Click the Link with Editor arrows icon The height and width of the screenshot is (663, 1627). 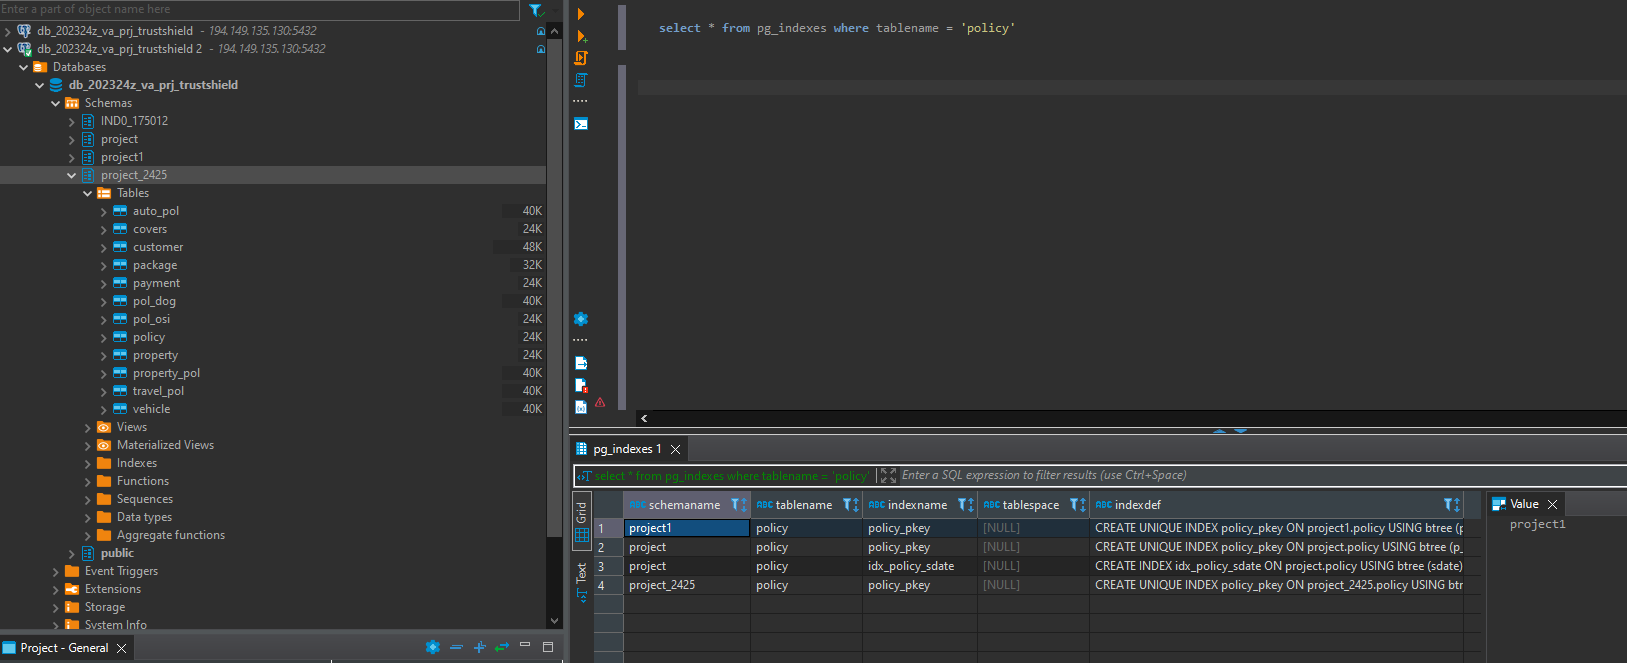502,647
